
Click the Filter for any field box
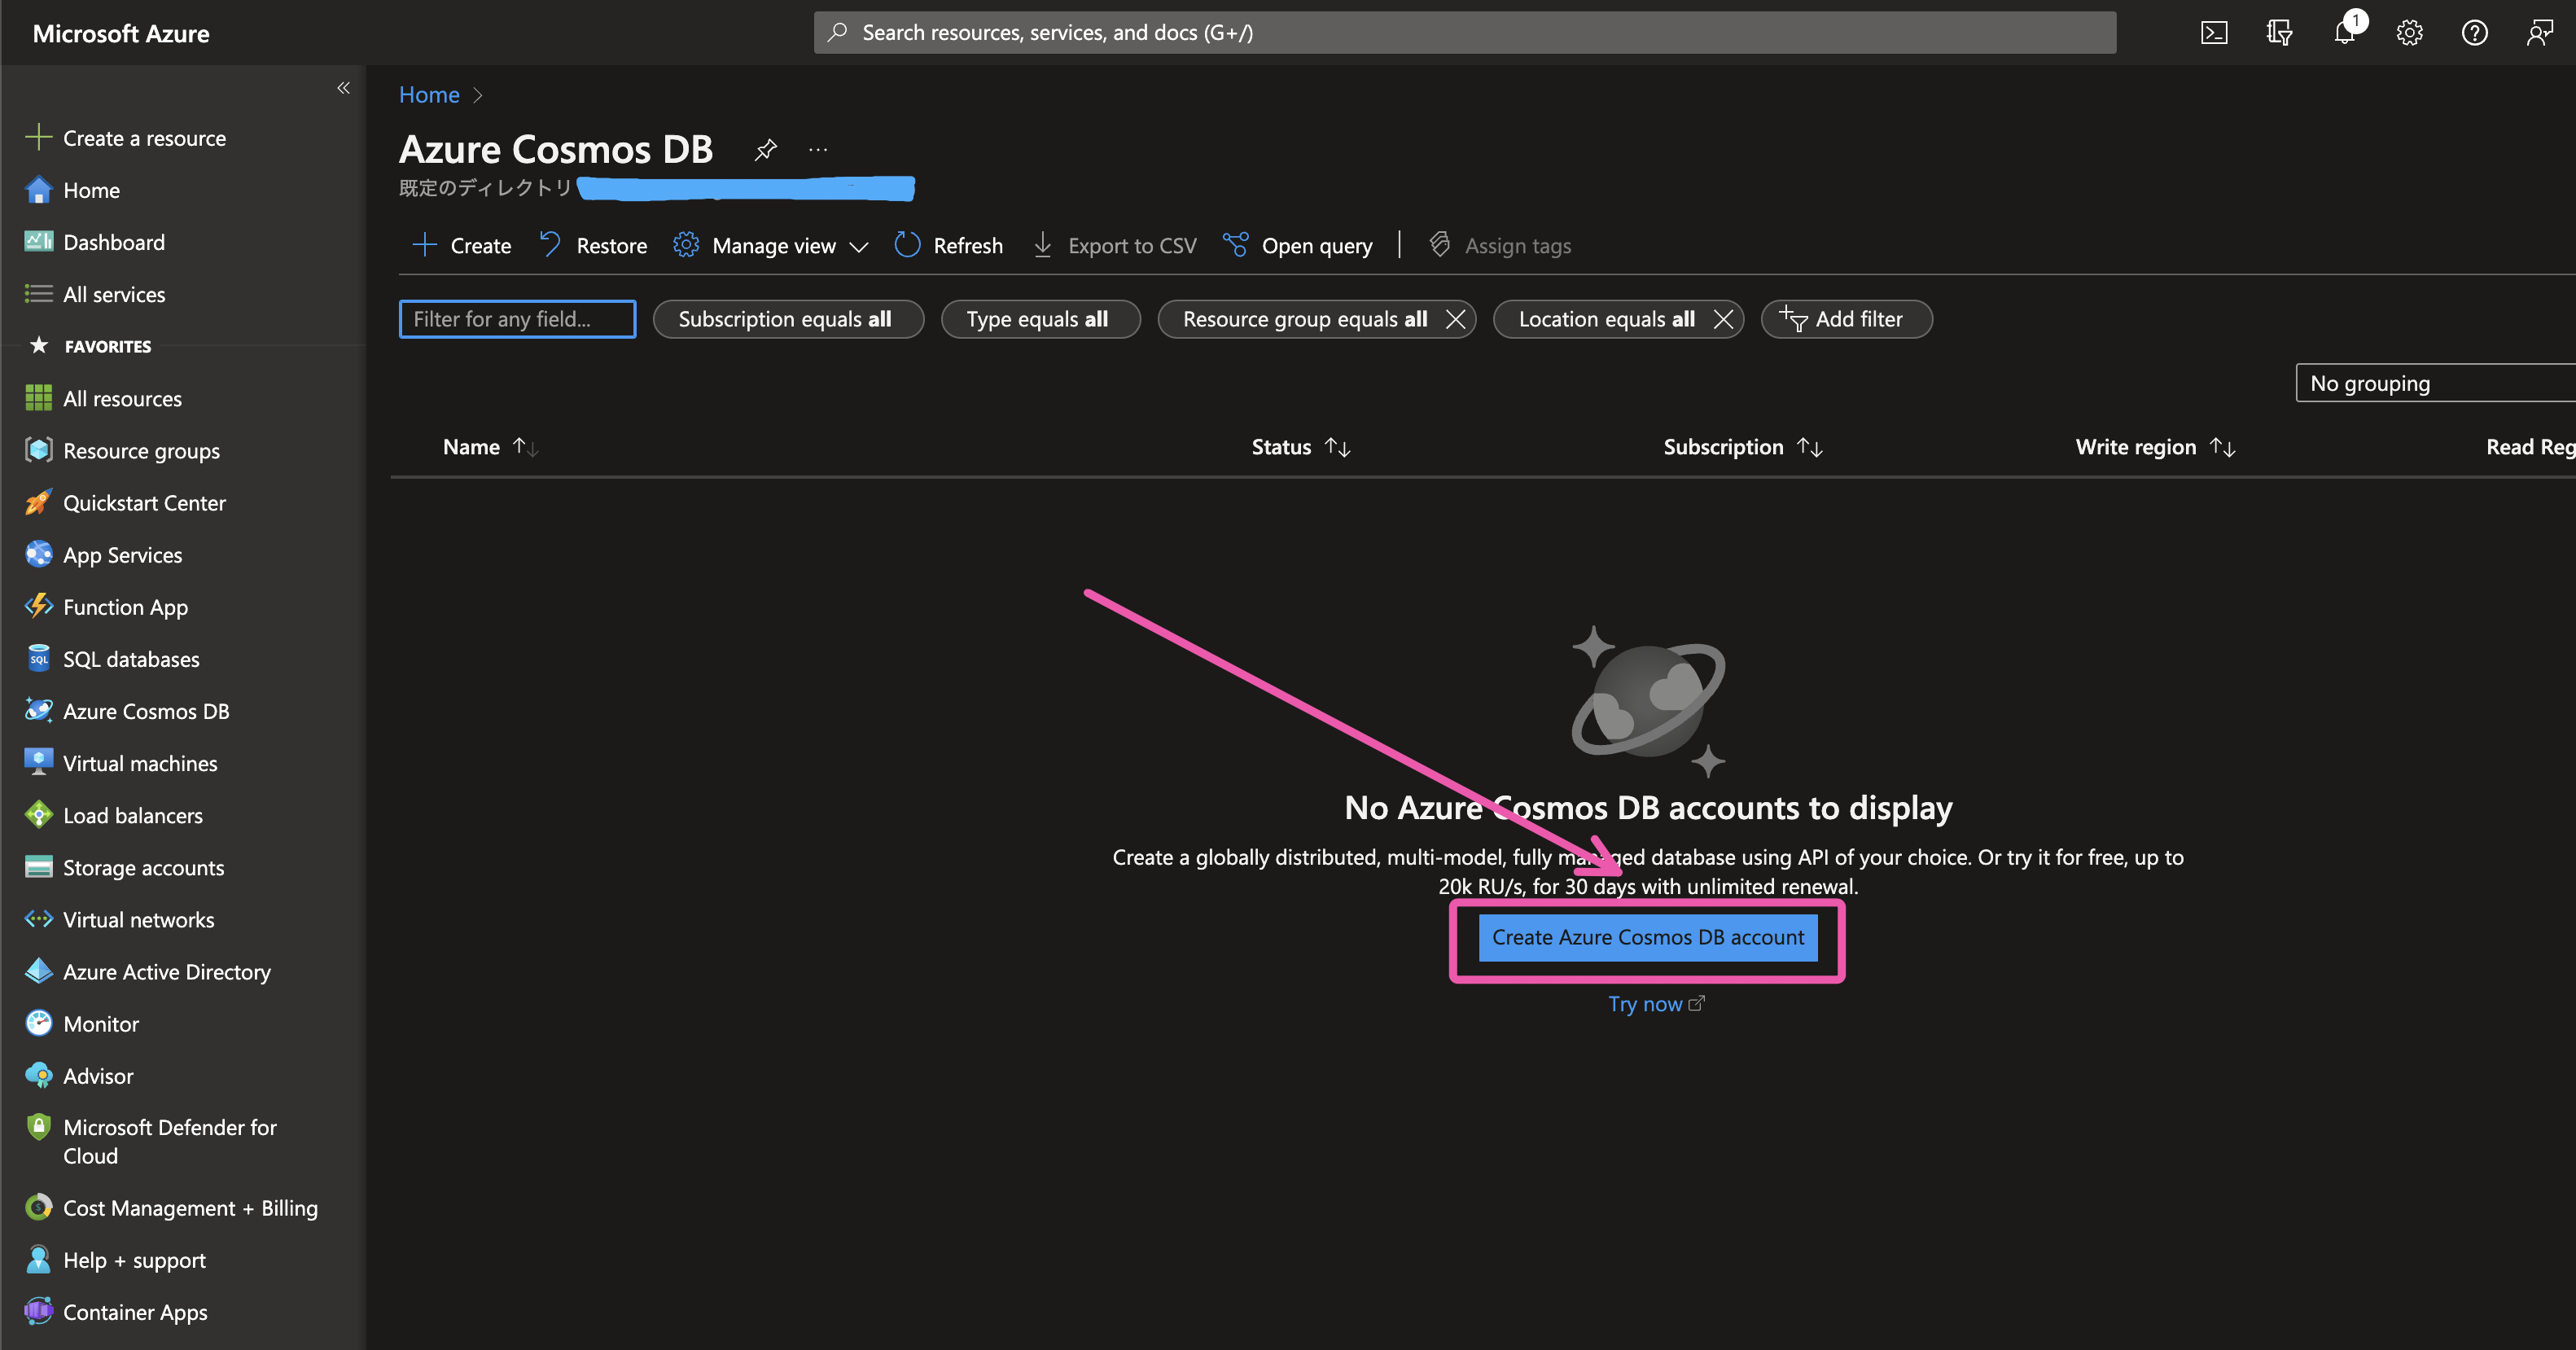pyautogui.click(x=517, y=319)
